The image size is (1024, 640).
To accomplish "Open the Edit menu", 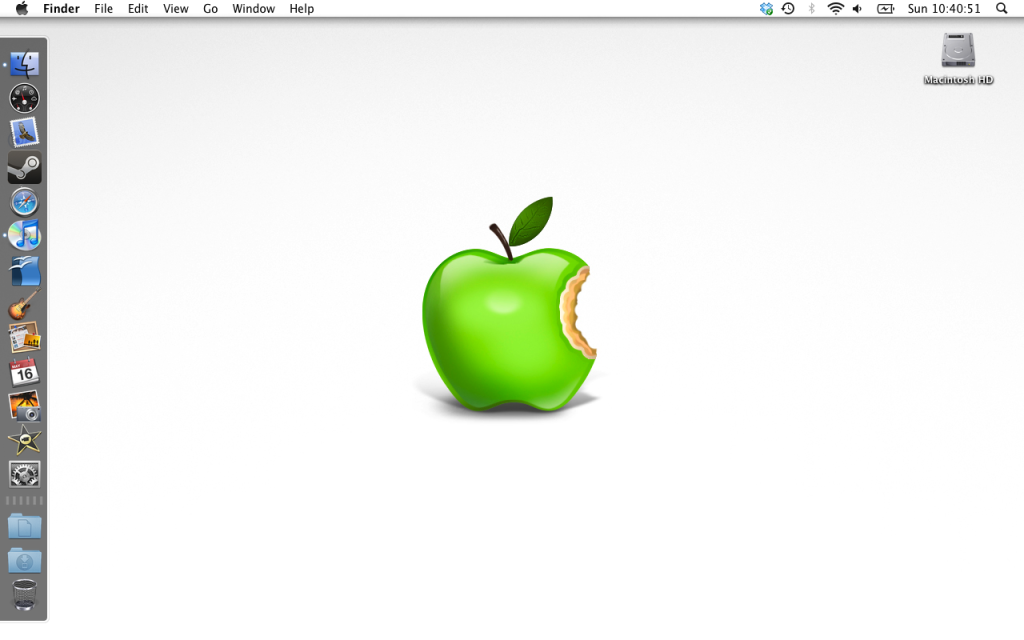I will point(138,8).
